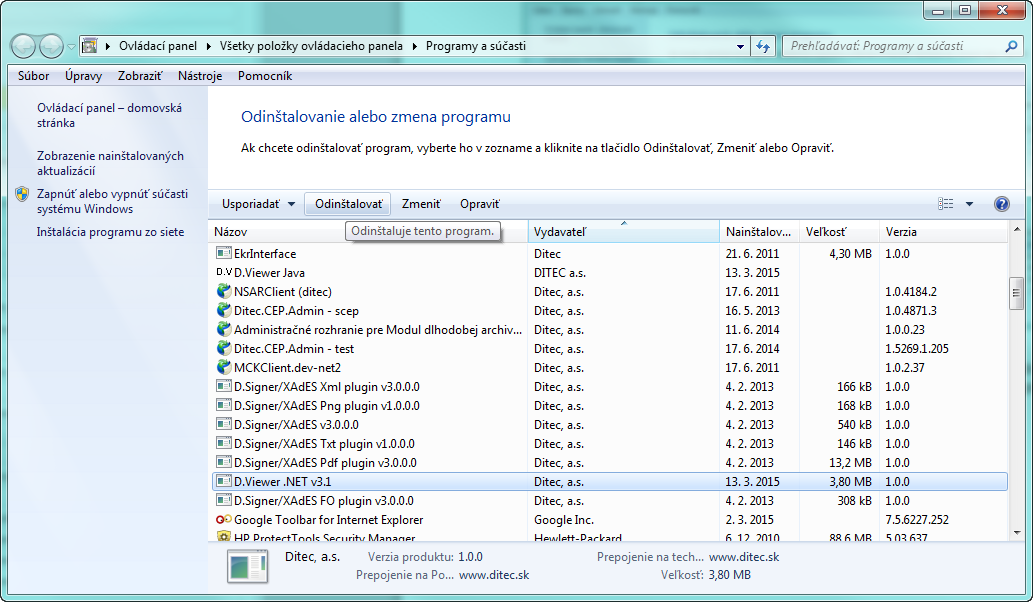Click the scroll up arrow of the list
Image resolution: width=1033 pixels, height=602 pixels.
[1016, 229]
